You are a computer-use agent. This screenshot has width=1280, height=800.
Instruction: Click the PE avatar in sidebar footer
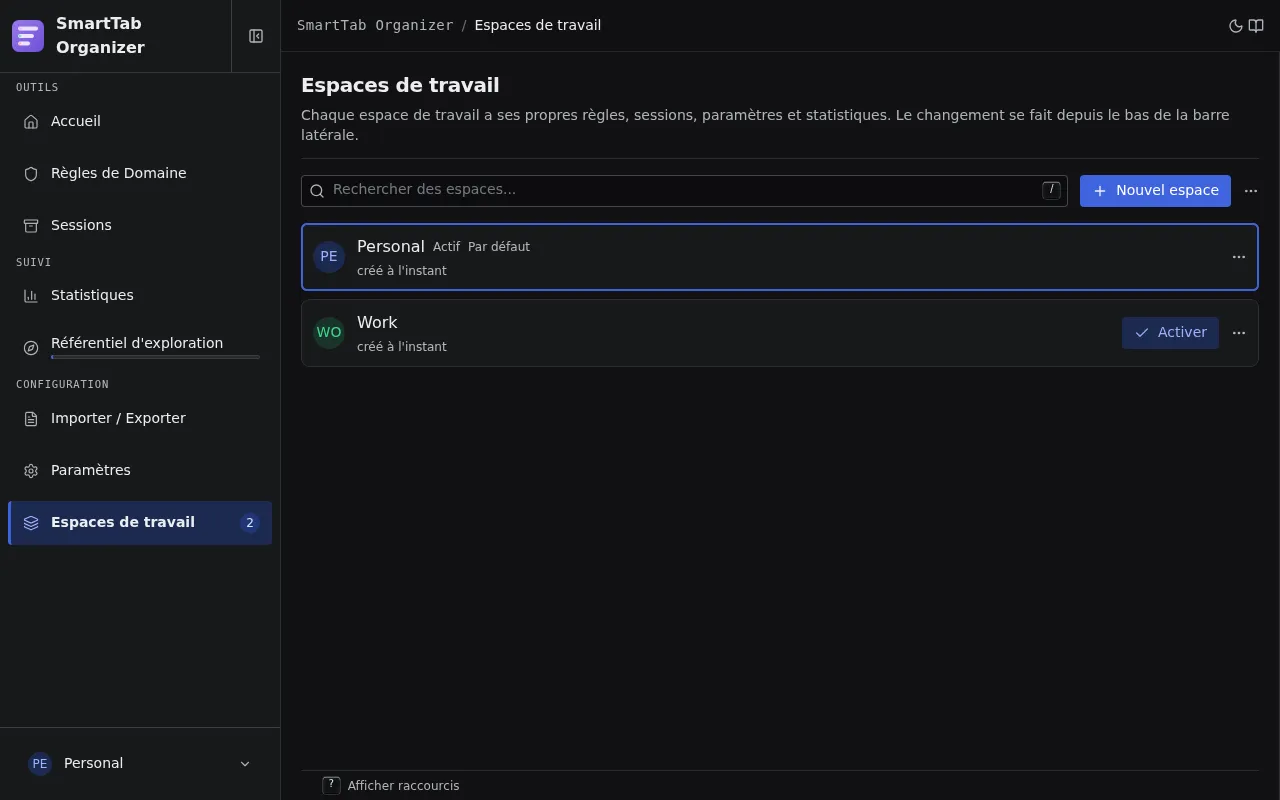tap(40, 764)
